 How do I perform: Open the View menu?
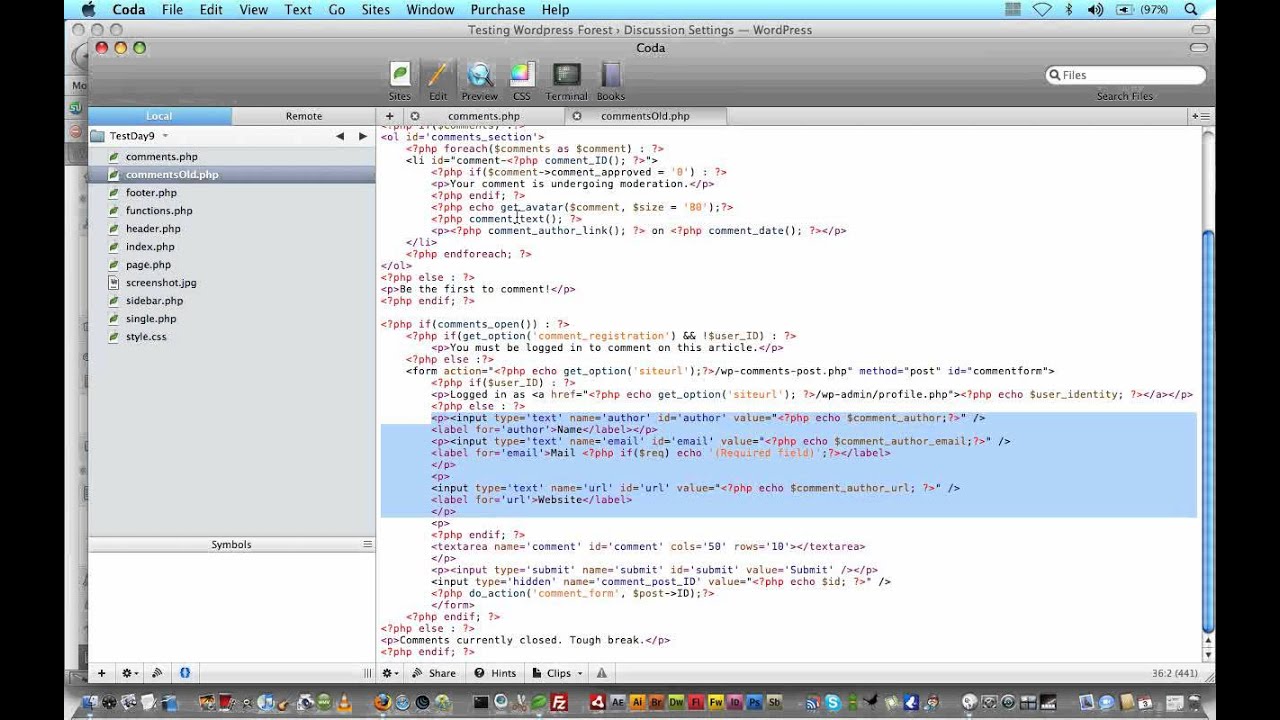click(x=253, y=10)
